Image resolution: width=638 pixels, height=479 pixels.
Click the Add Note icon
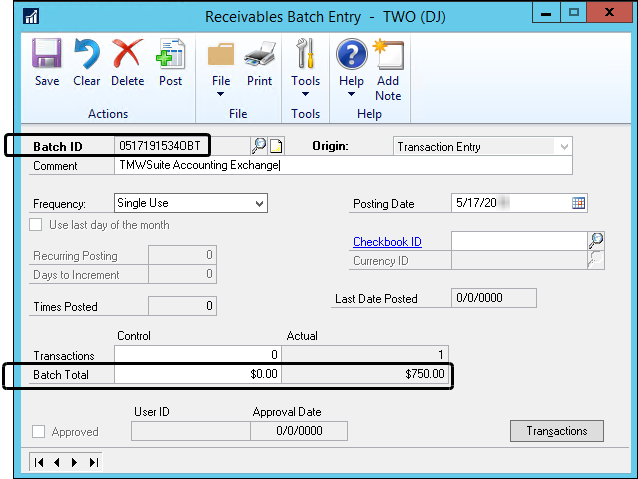point(388,68)
